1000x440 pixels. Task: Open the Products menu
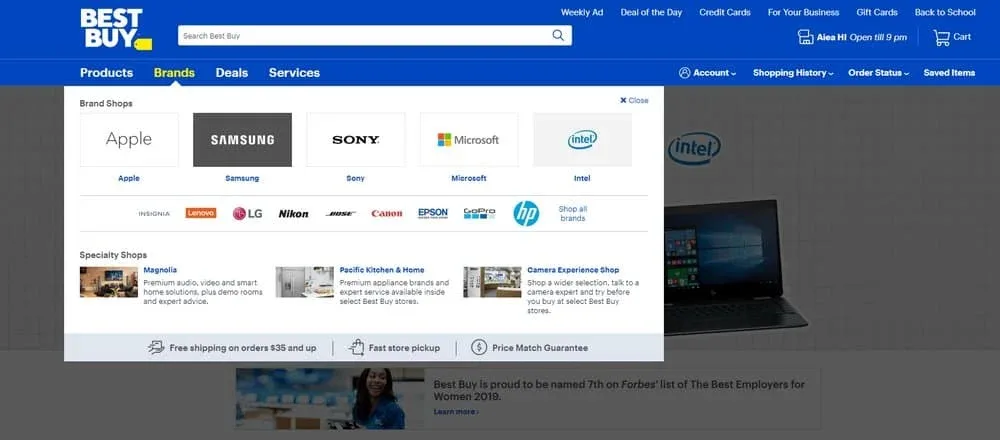pos(107,73)
